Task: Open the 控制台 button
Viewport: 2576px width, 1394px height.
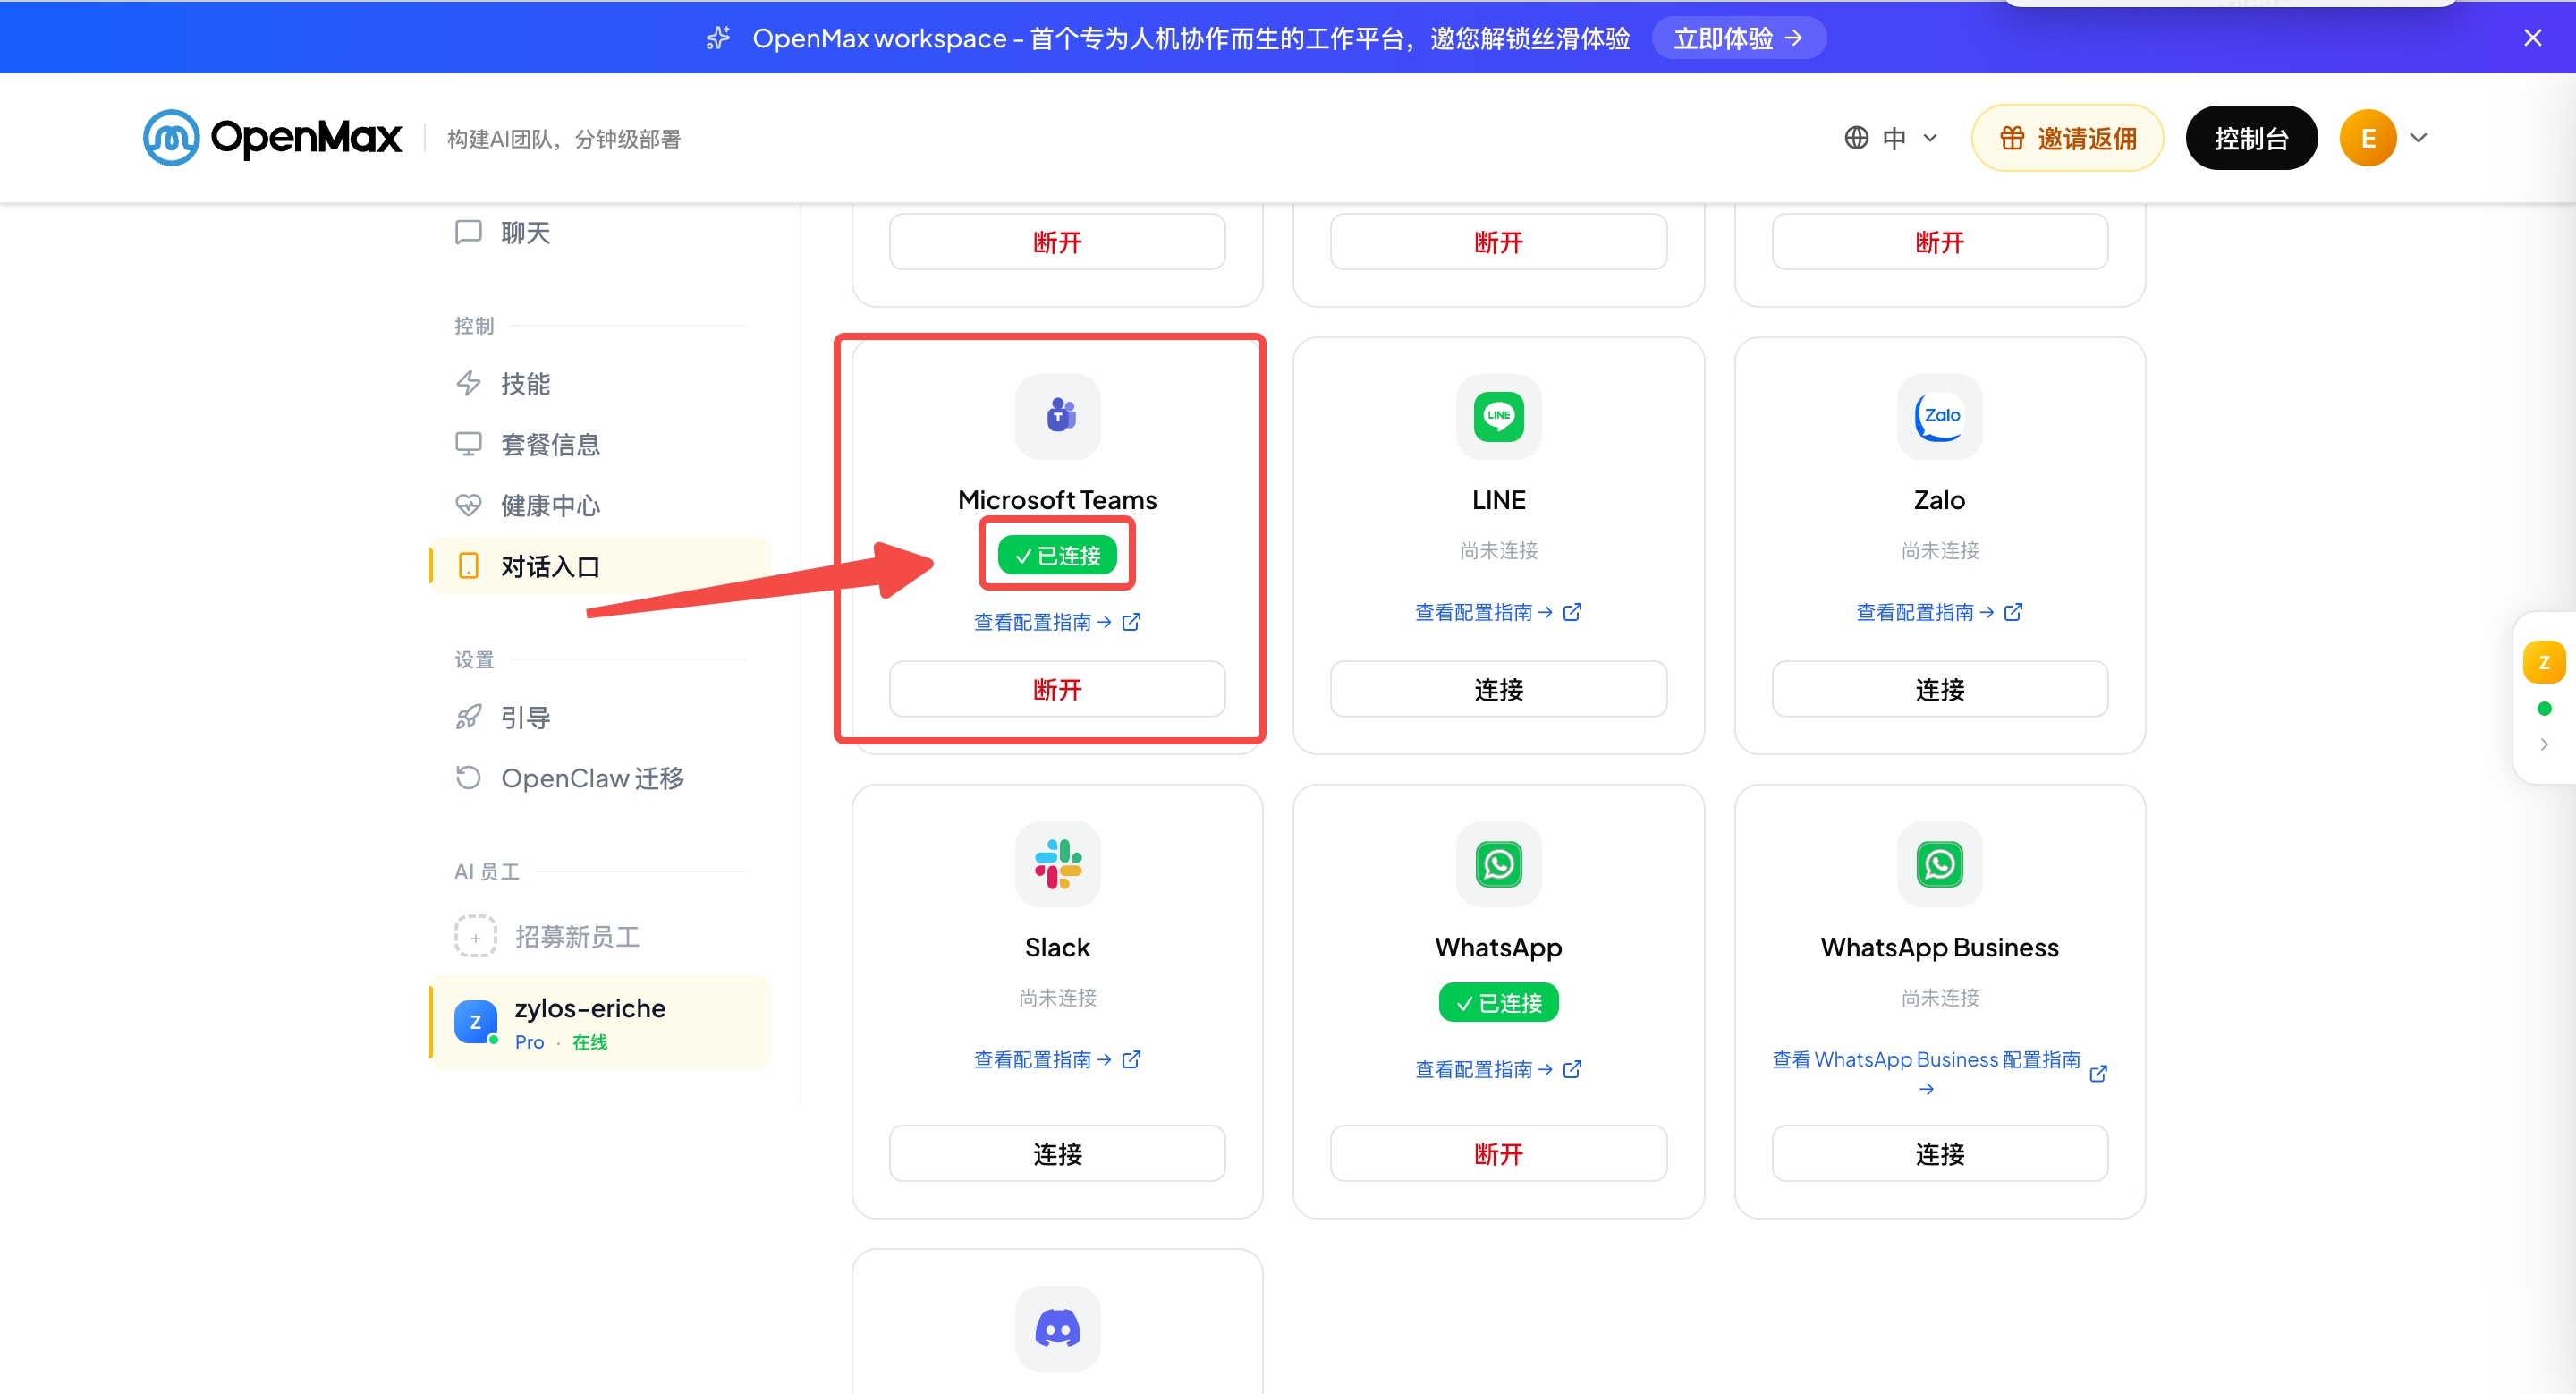Action: click(2251, 138)
